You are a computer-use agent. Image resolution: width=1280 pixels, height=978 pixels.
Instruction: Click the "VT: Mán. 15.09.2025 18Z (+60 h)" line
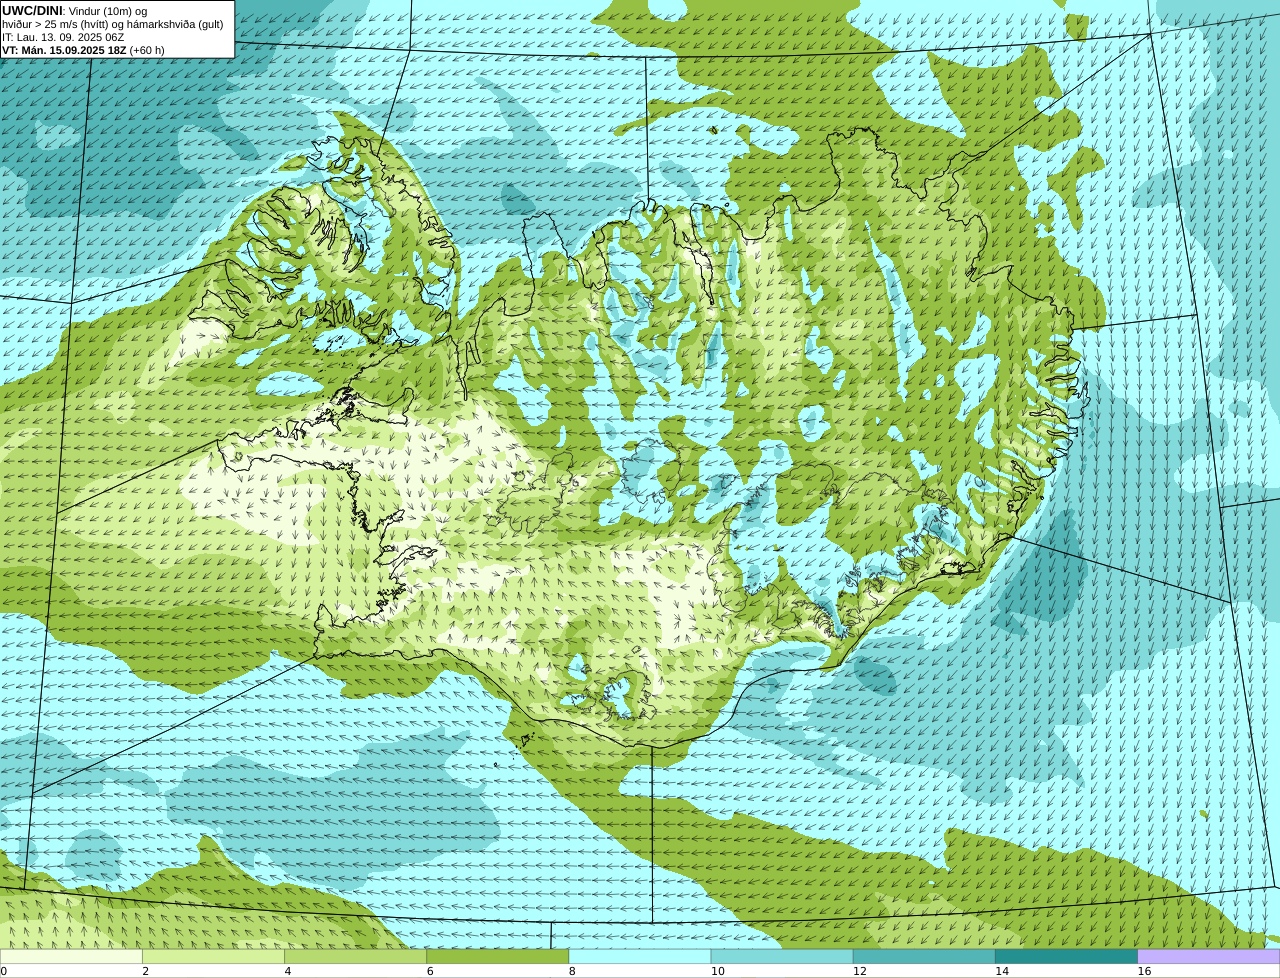[84, 50]
